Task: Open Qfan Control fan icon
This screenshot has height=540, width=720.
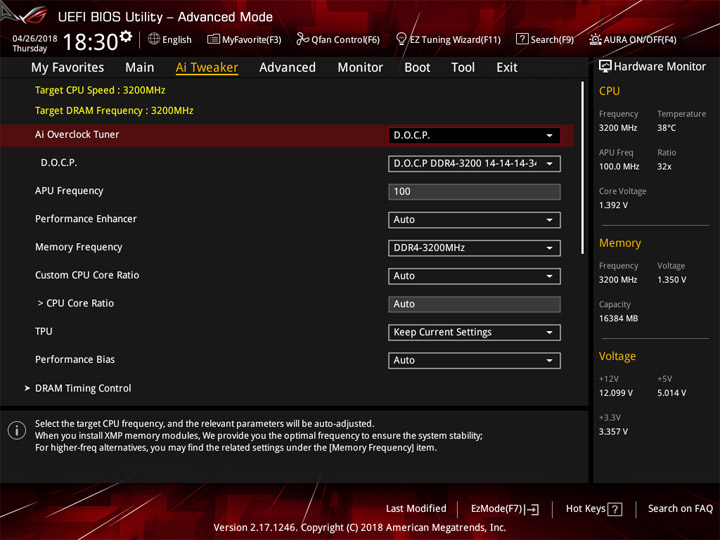Action: click(x=302, y=39)
